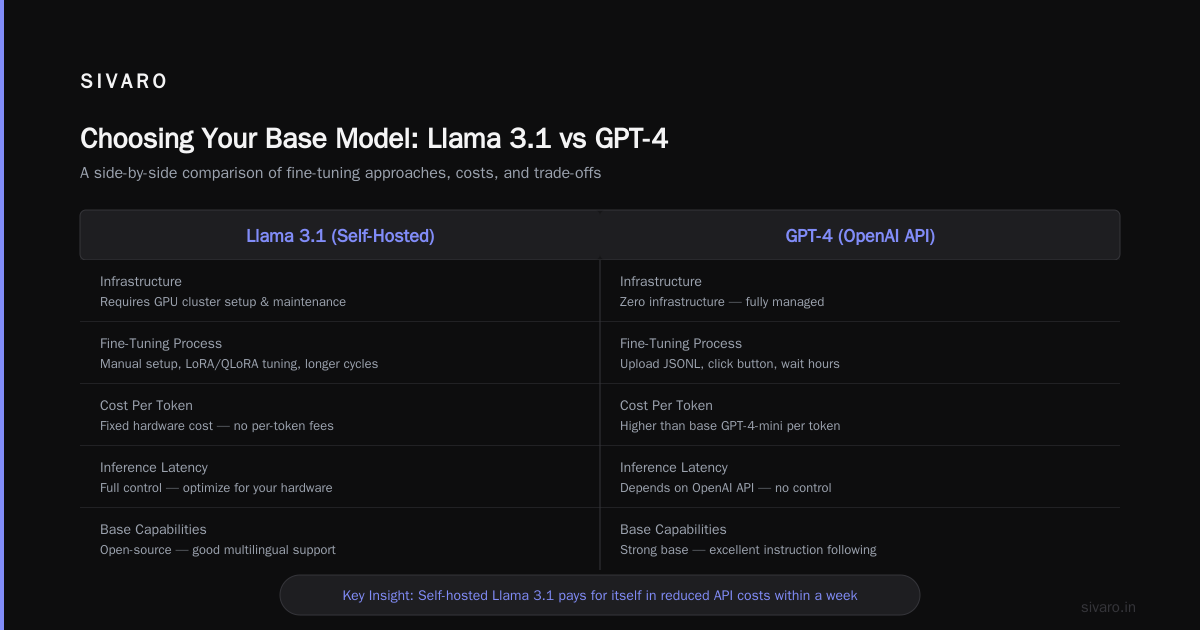
Task: Click 'Open-source — good multilingual support'
Action: tap(218, 550)
